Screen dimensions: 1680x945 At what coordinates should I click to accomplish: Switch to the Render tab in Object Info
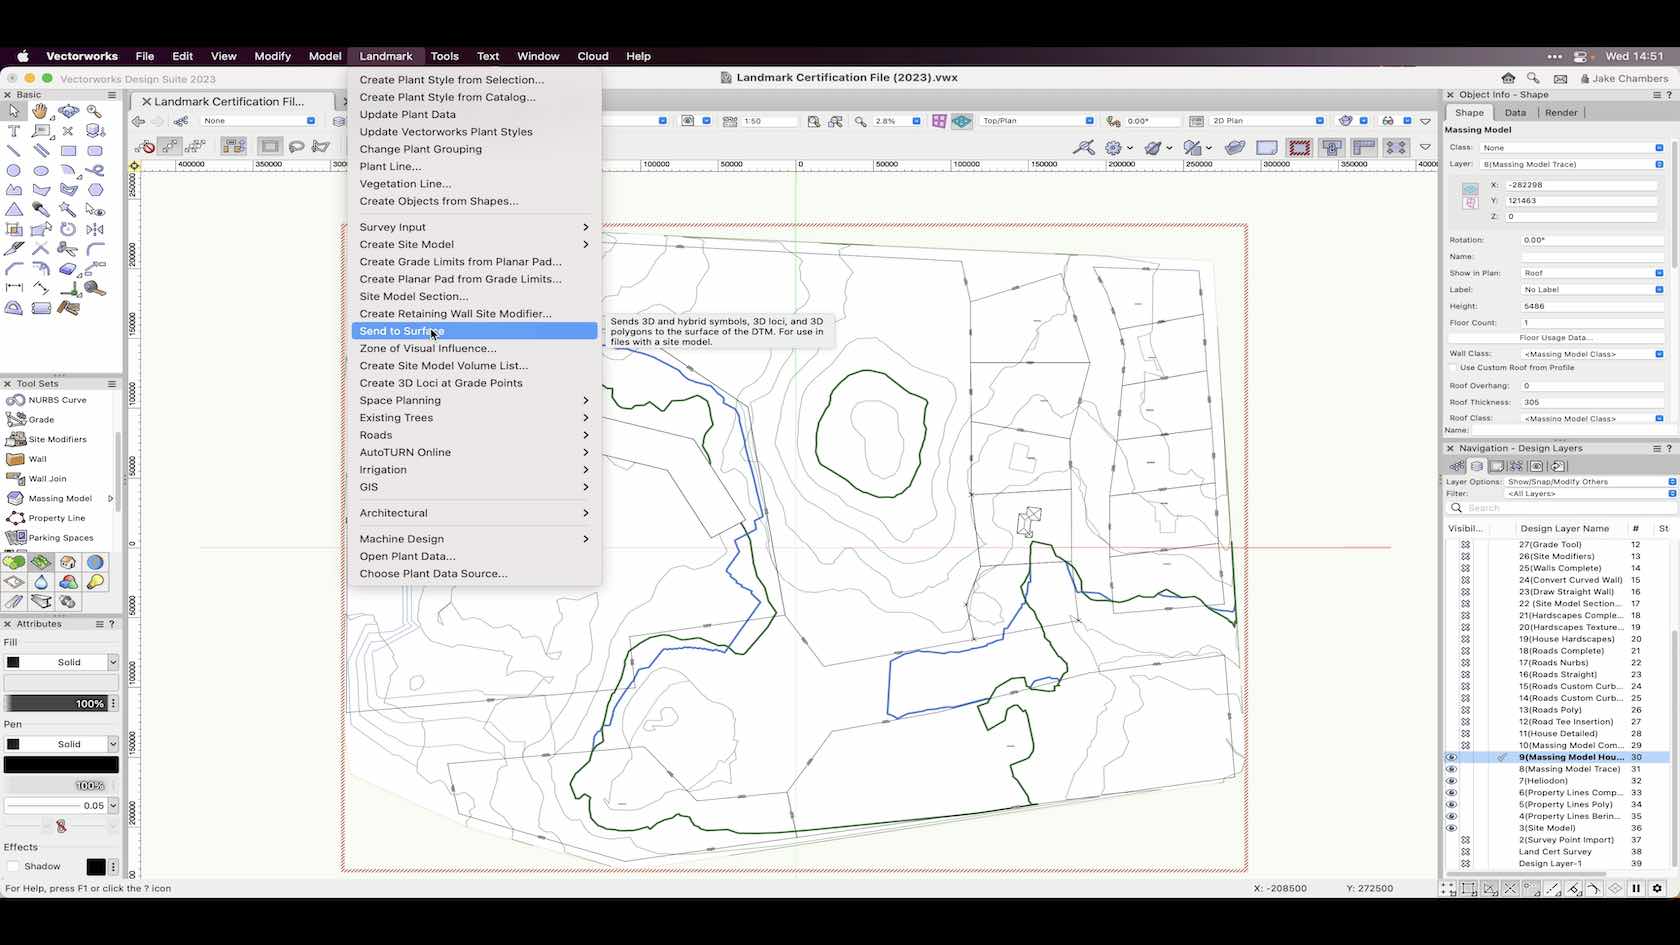[x=1560, y=112]
